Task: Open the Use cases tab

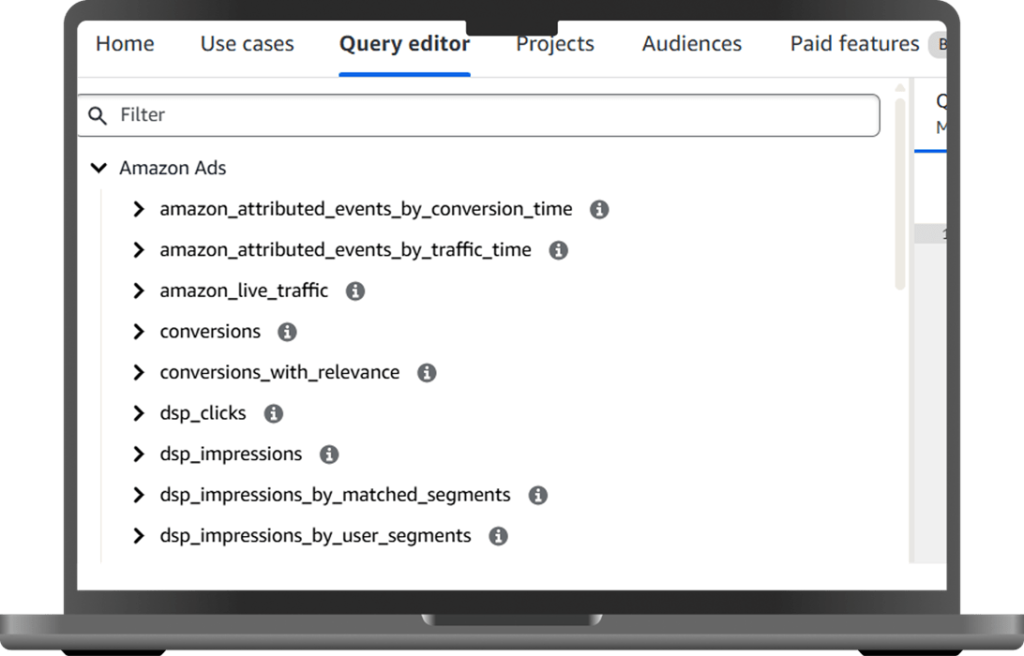Action: [x=247, y=44]
